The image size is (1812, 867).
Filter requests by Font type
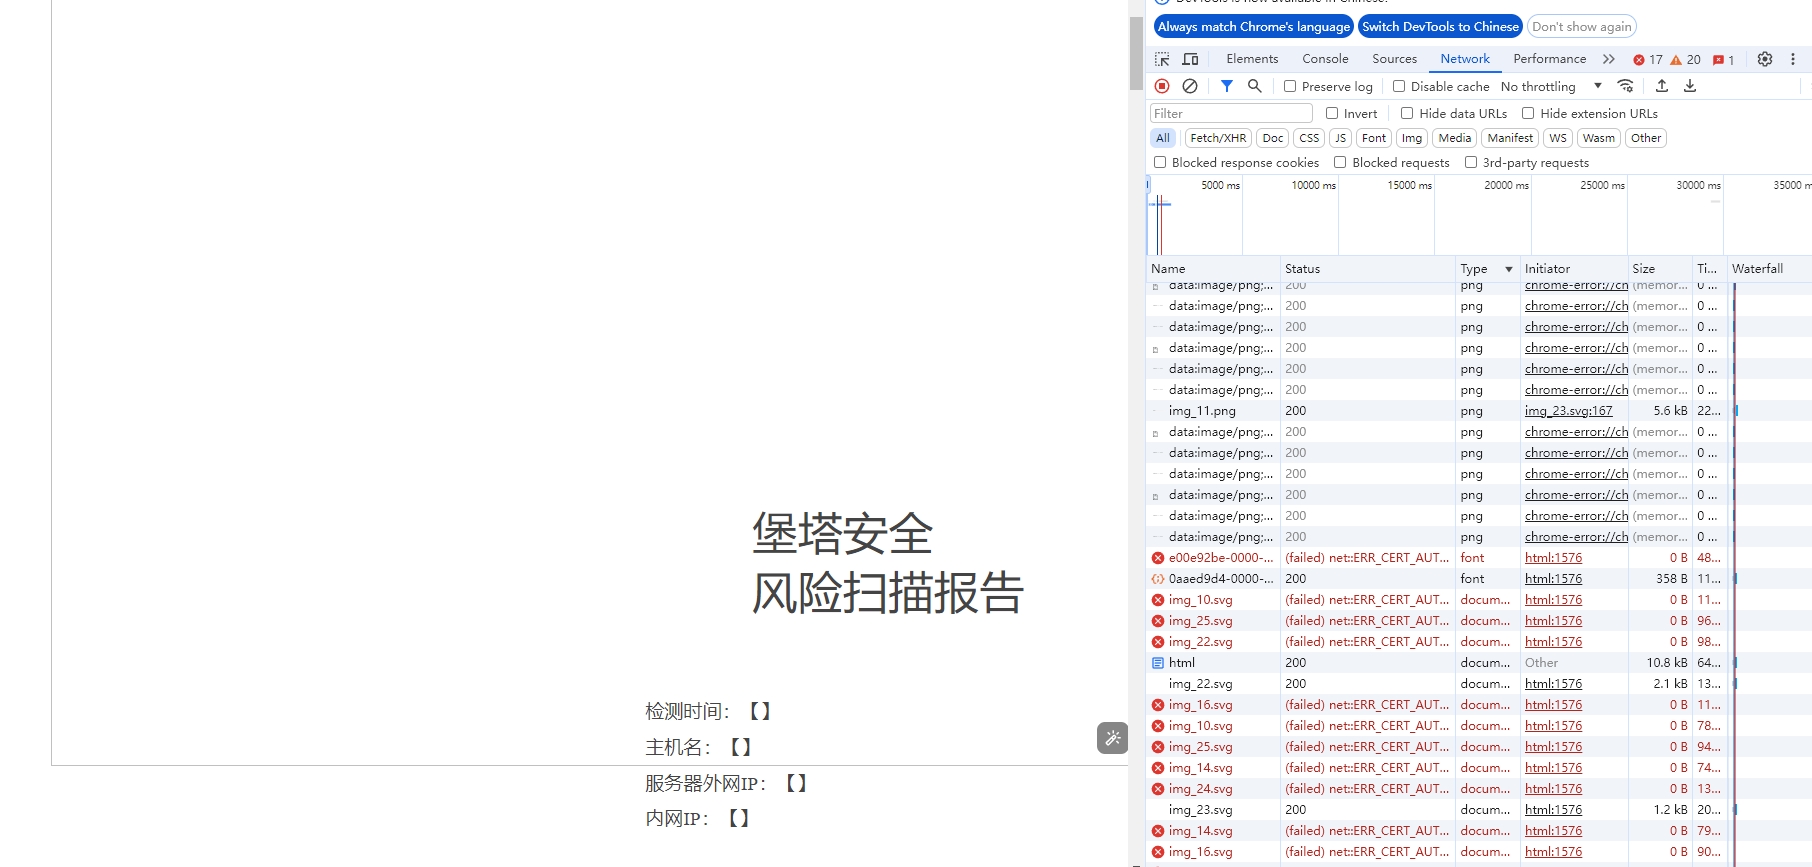click(1374, 138)
